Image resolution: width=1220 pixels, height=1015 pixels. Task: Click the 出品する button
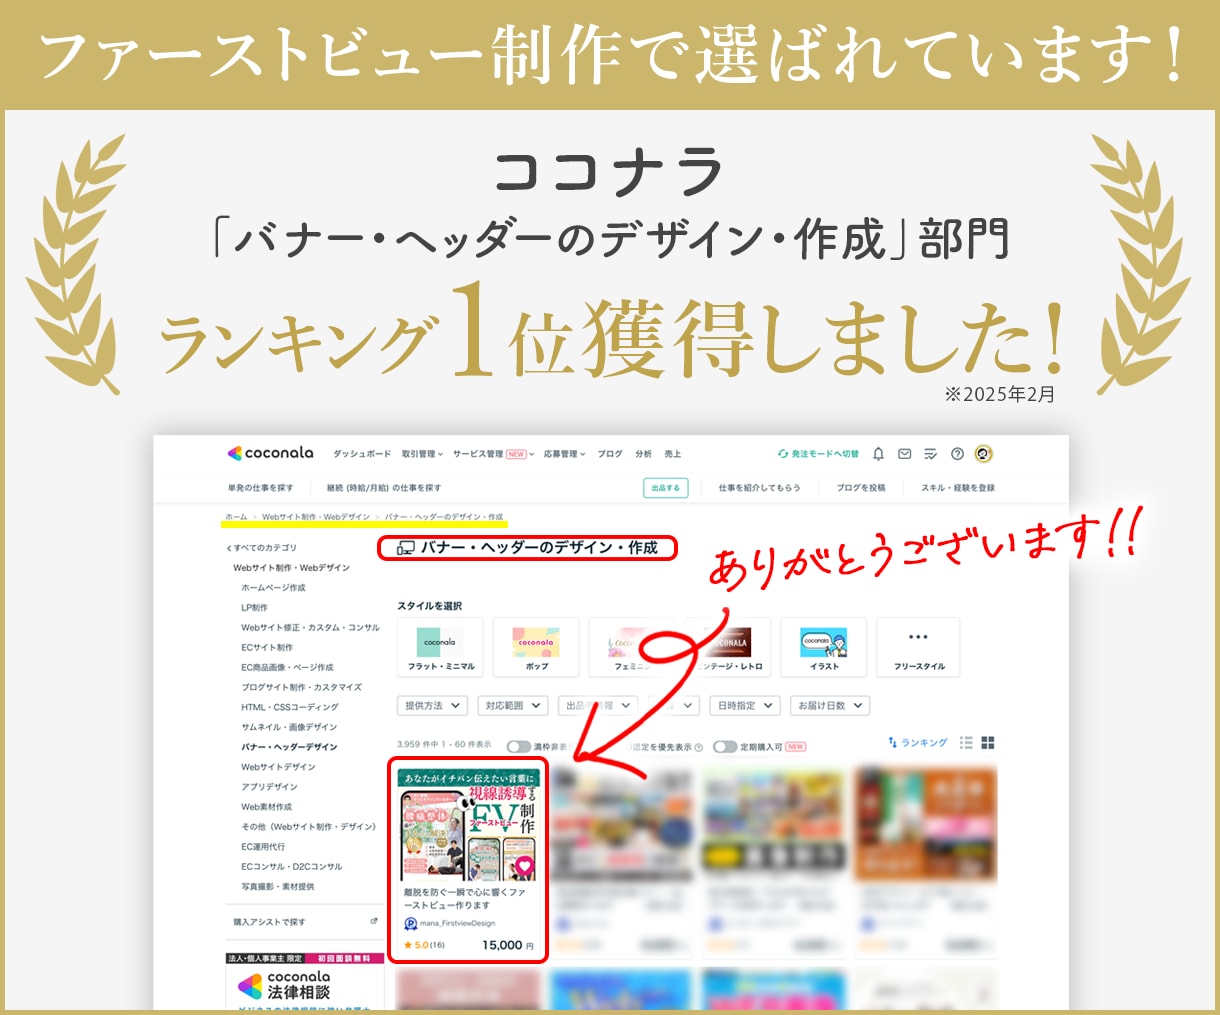pyautogui.click(x=665, y=488)
